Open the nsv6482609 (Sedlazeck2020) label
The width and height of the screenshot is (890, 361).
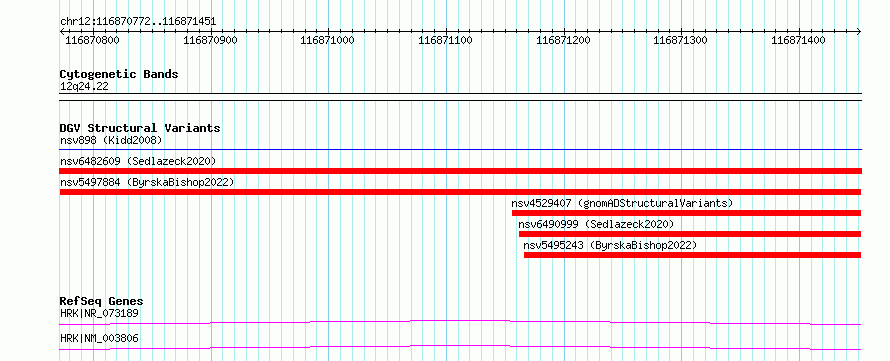(x=138, y=161)
